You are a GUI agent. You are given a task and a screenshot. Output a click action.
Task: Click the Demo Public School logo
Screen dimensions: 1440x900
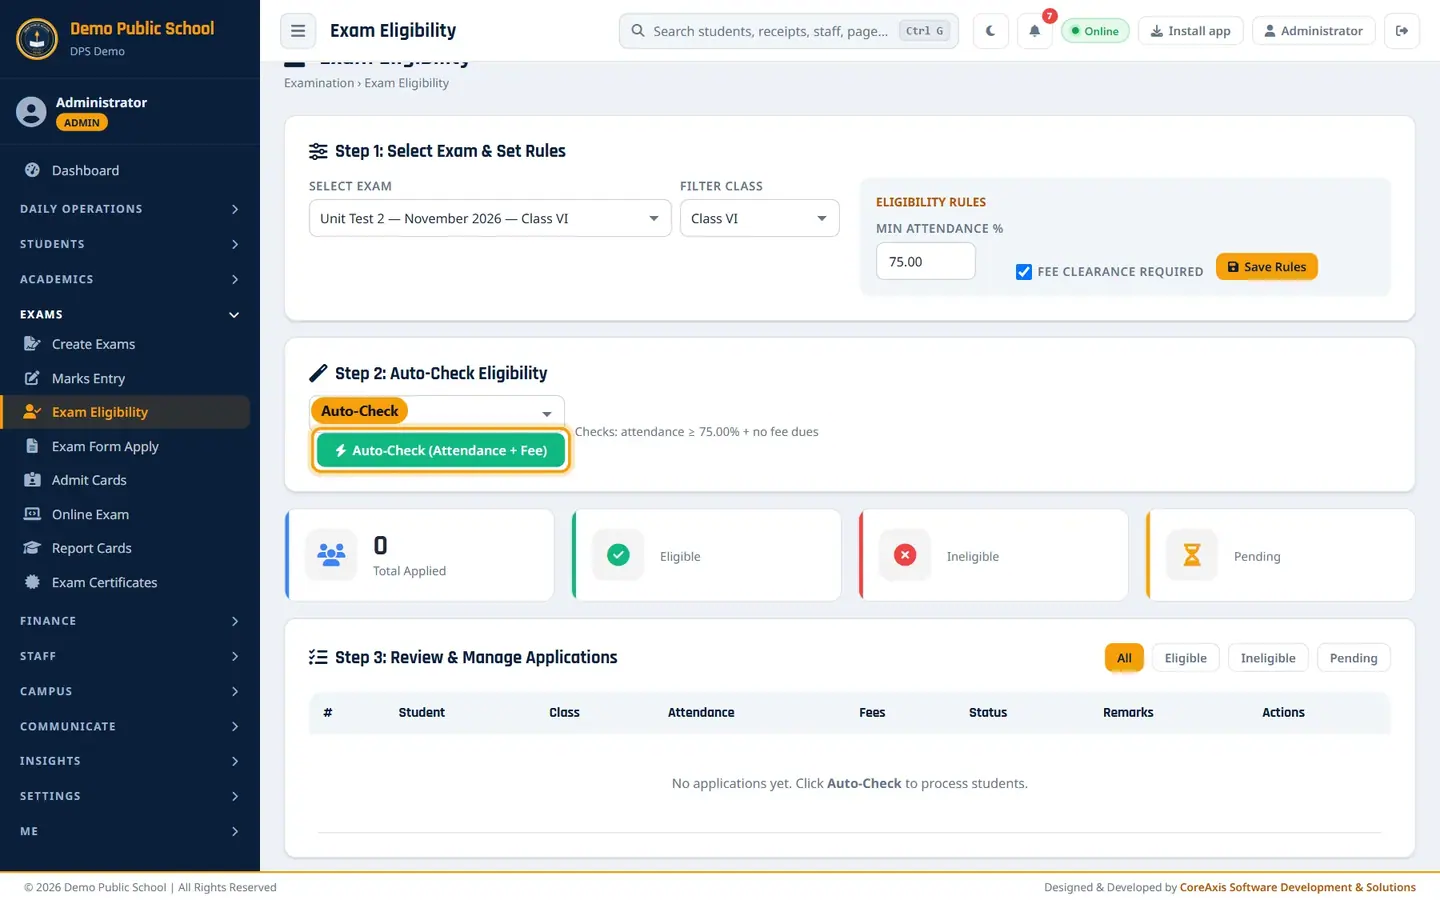pos(37,39)
